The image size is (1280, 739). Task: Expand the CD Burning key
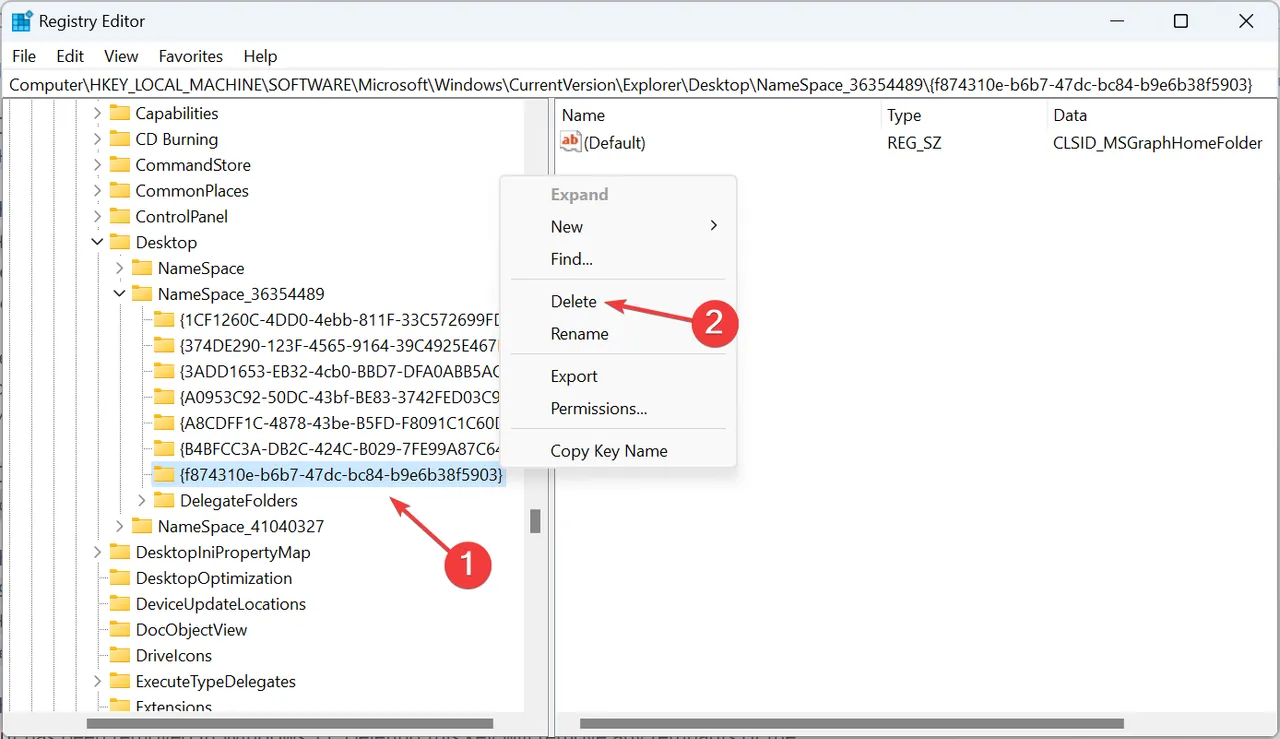coord(97,139)
